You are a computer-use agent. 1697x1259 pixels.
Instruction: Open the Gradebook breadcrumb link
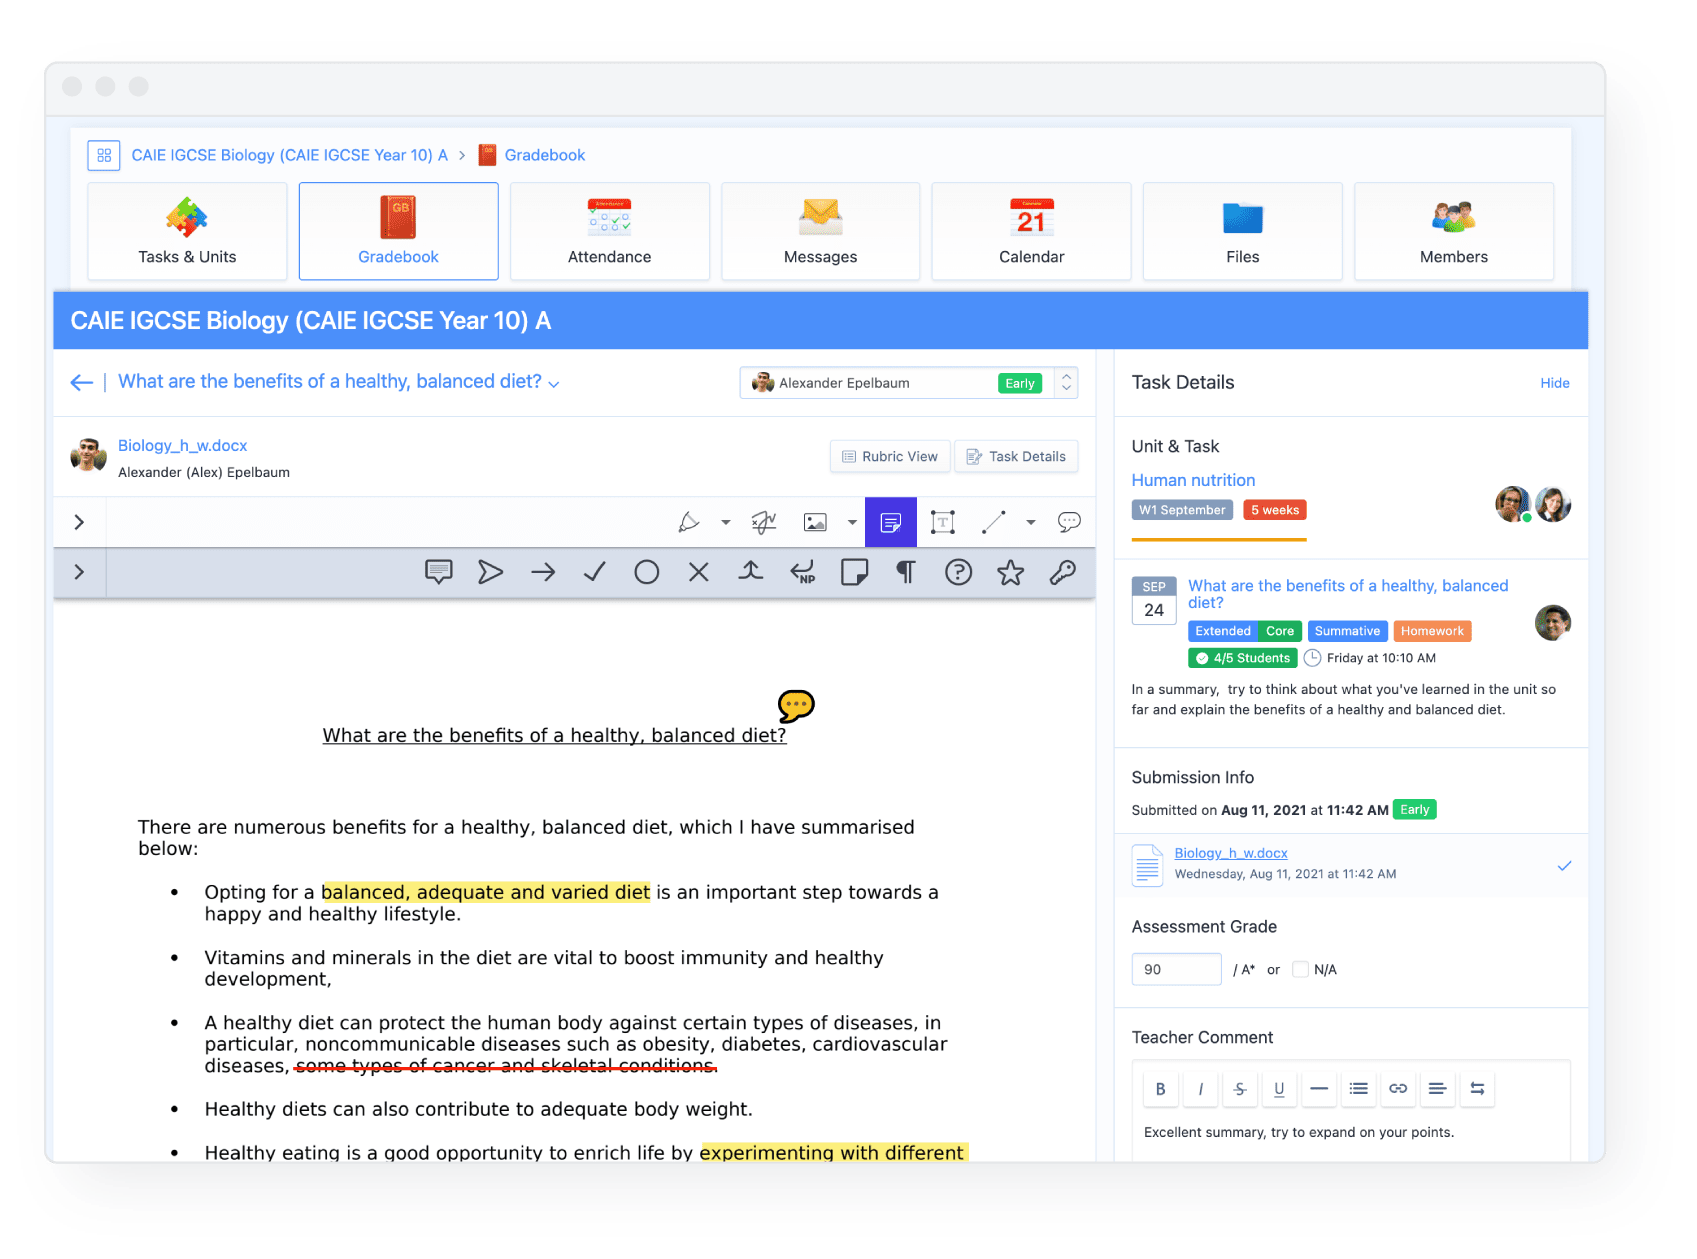(x=545, y=155)
